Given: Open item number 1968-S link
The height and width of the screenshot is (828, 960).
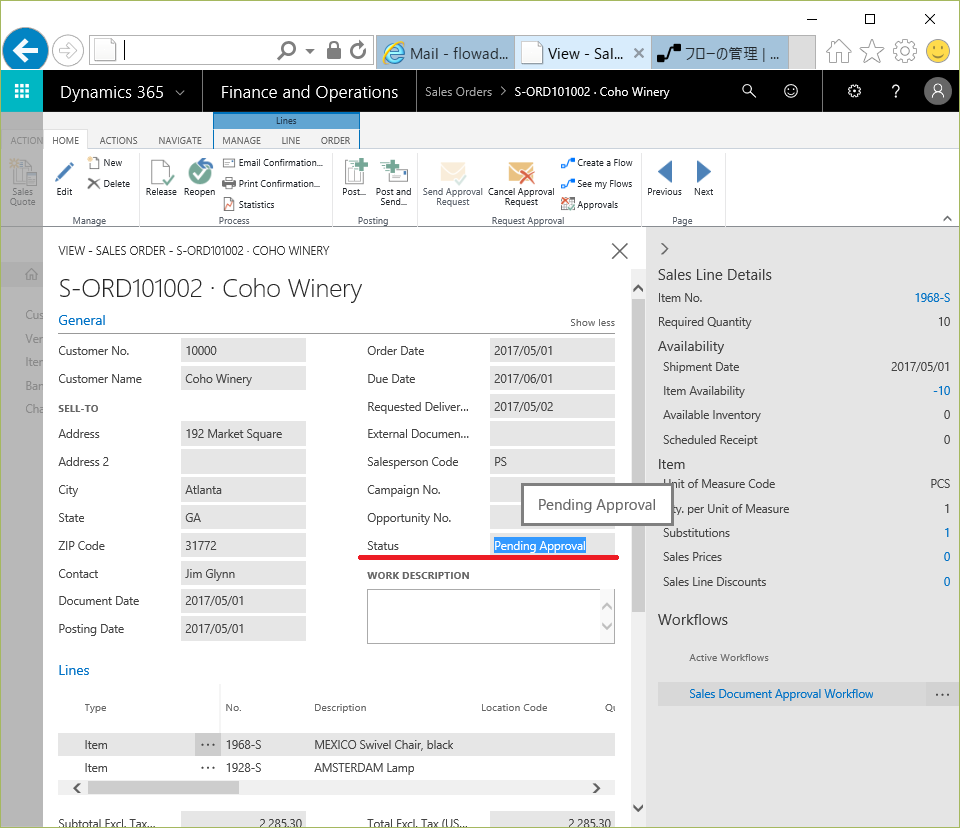Looking at the screenshot, I should click(932, 298).
